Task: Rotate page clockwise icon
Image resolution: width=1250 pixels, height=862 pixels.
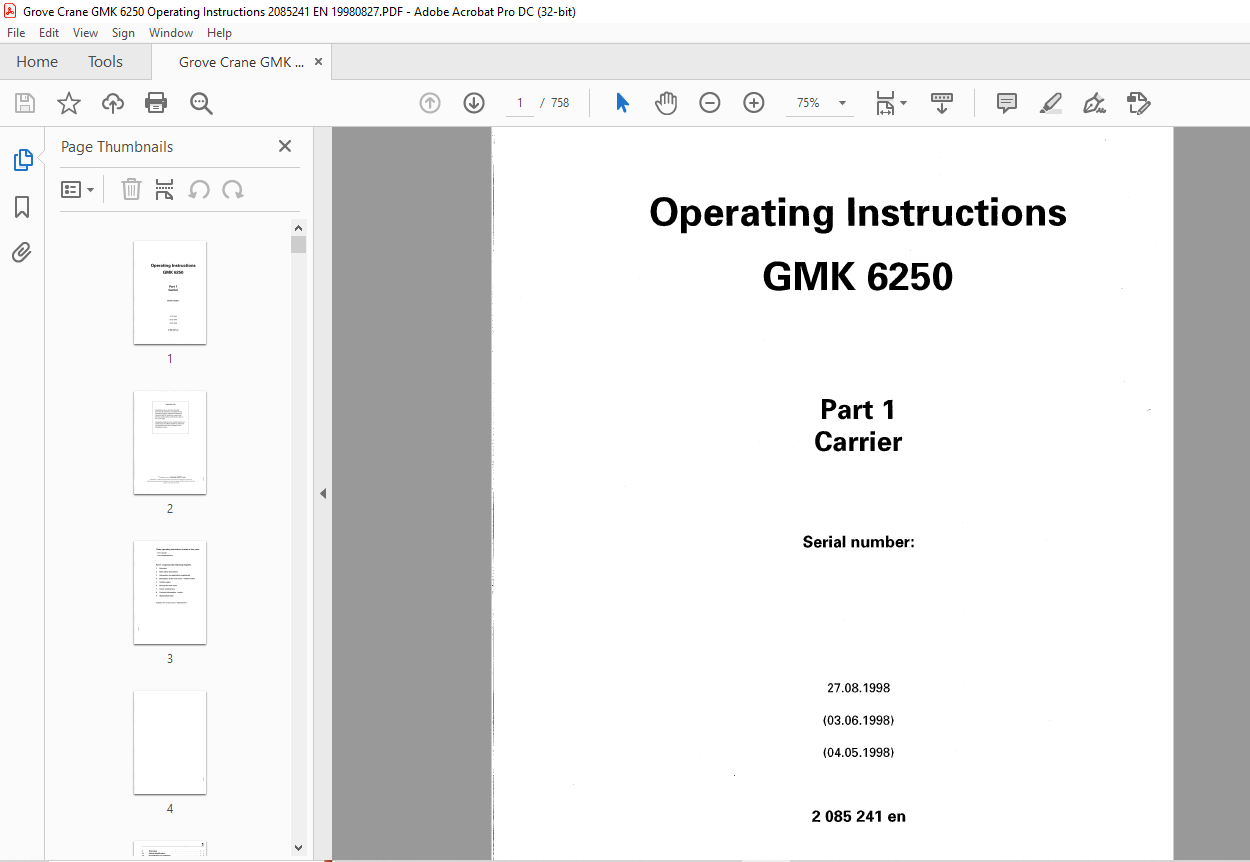Action: [x=233, y=189]
